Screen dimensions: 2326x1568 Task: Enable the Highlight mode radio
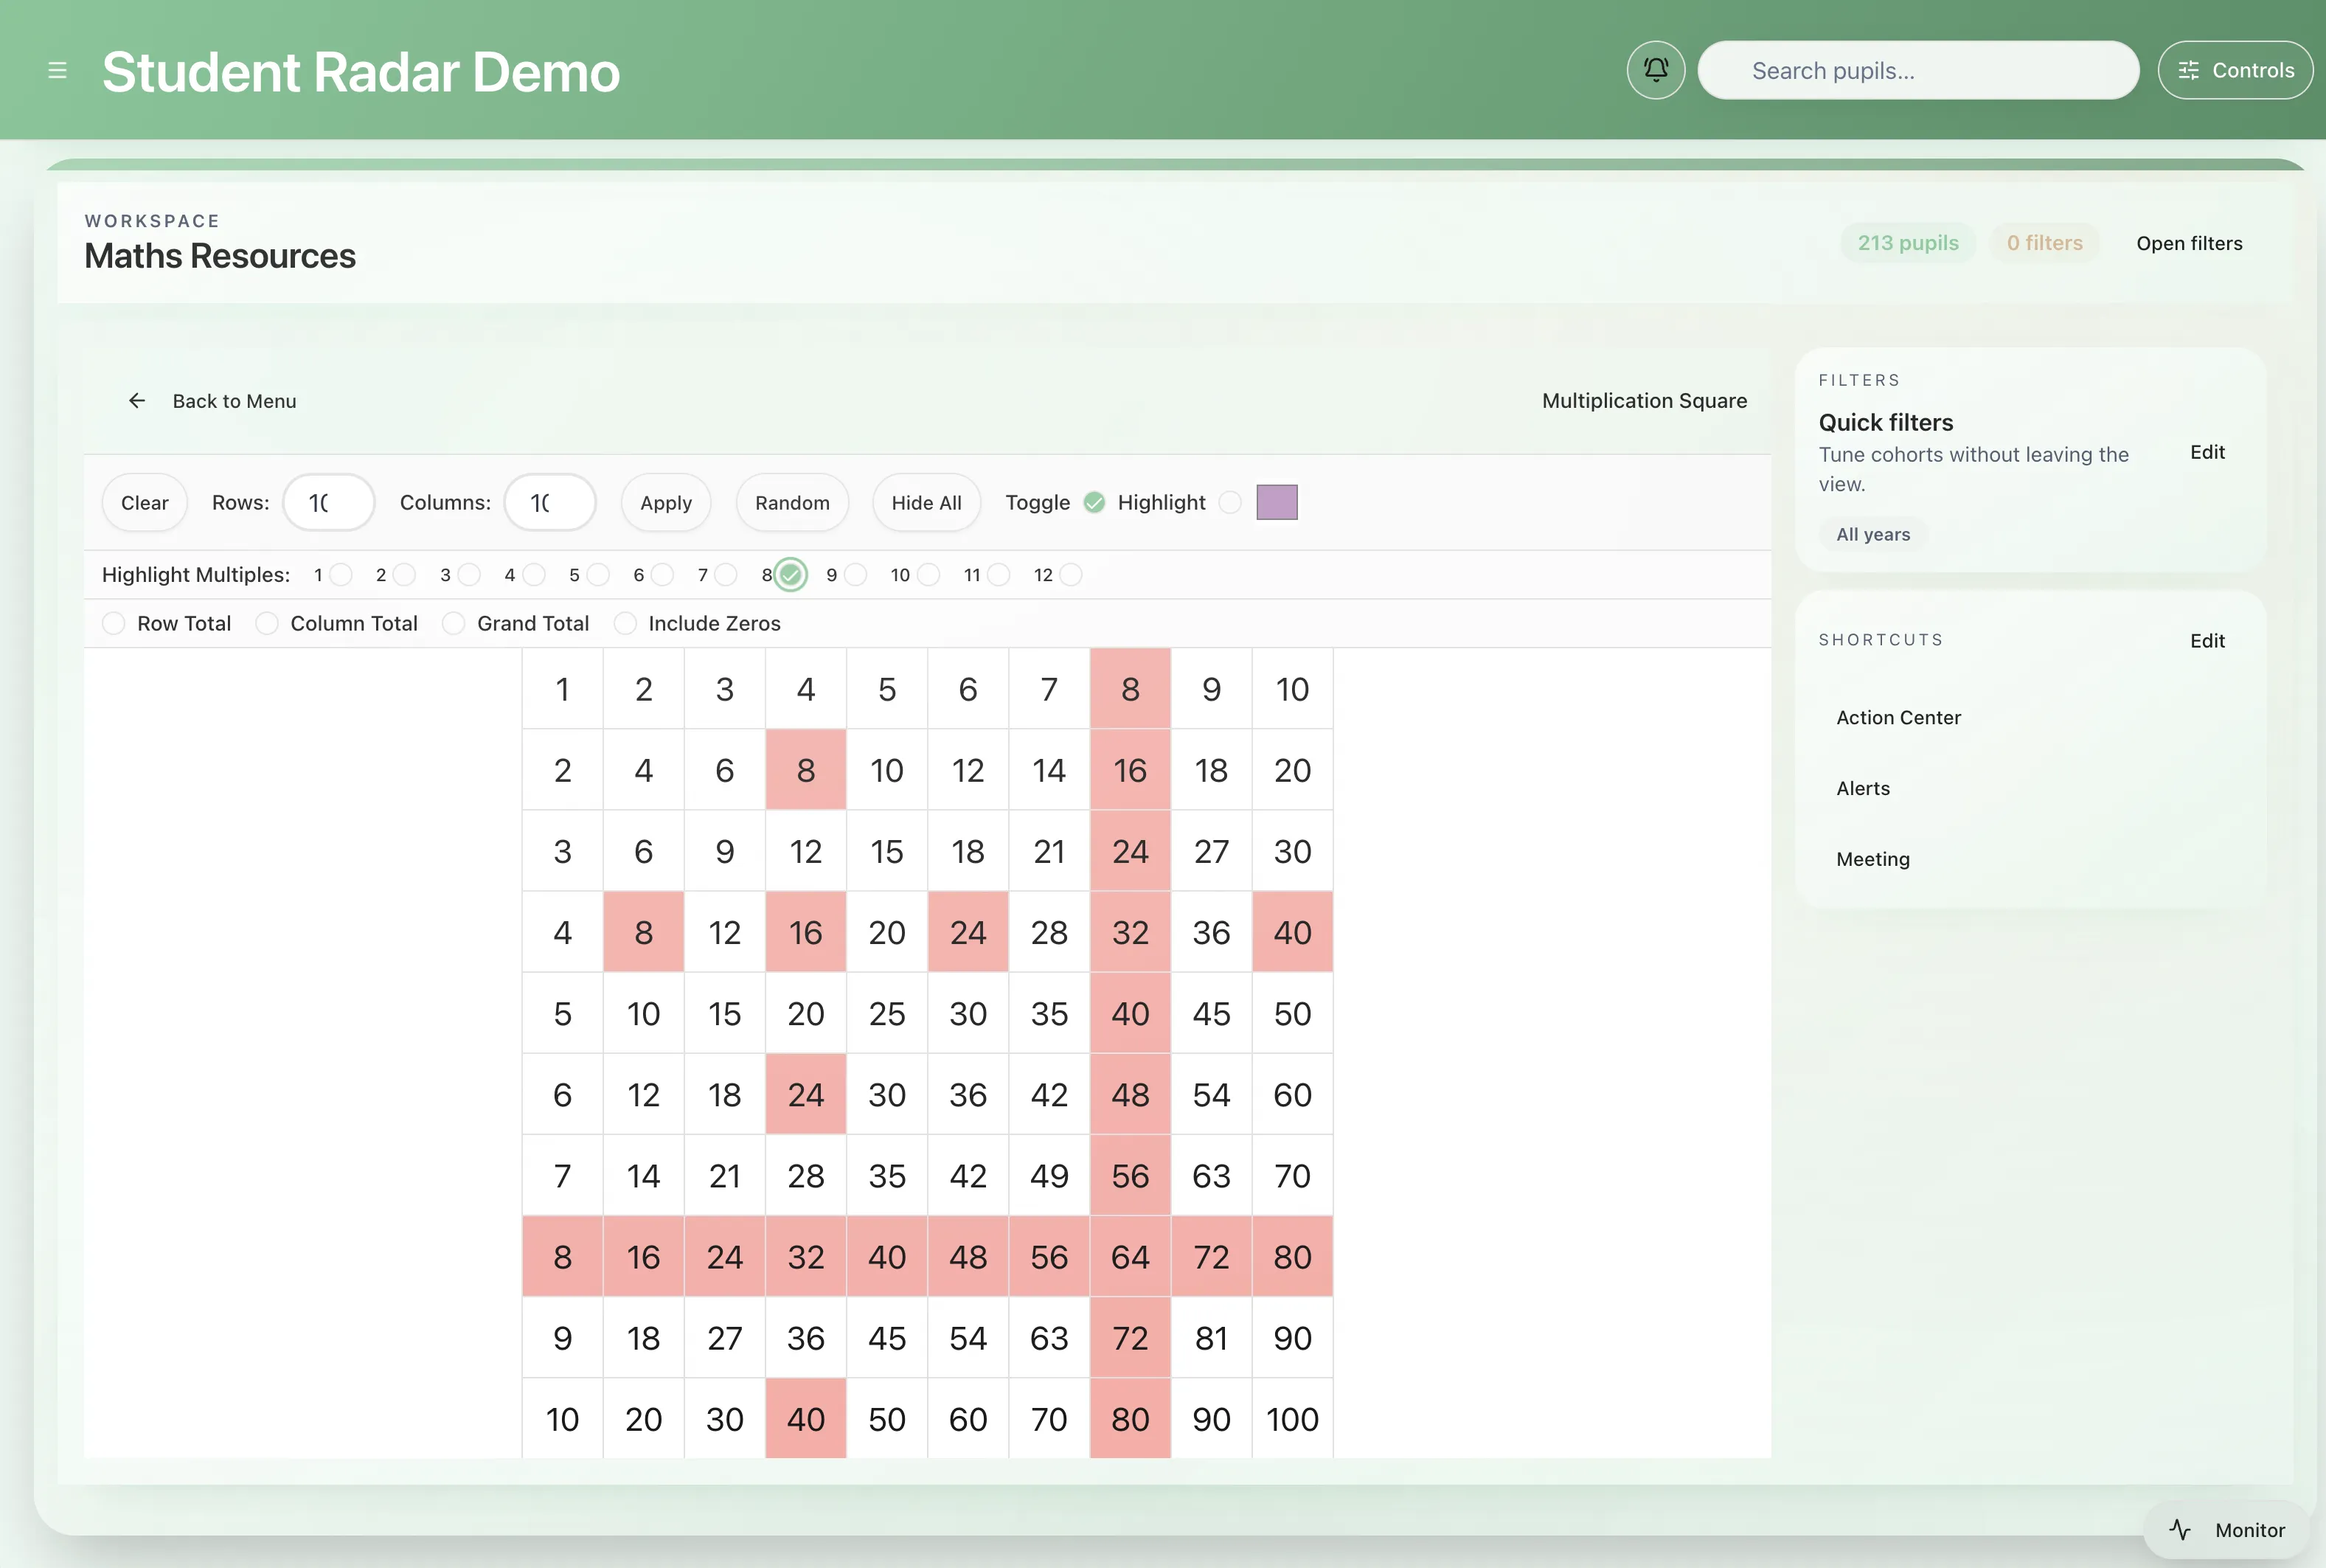click(x=1230, y=502)
